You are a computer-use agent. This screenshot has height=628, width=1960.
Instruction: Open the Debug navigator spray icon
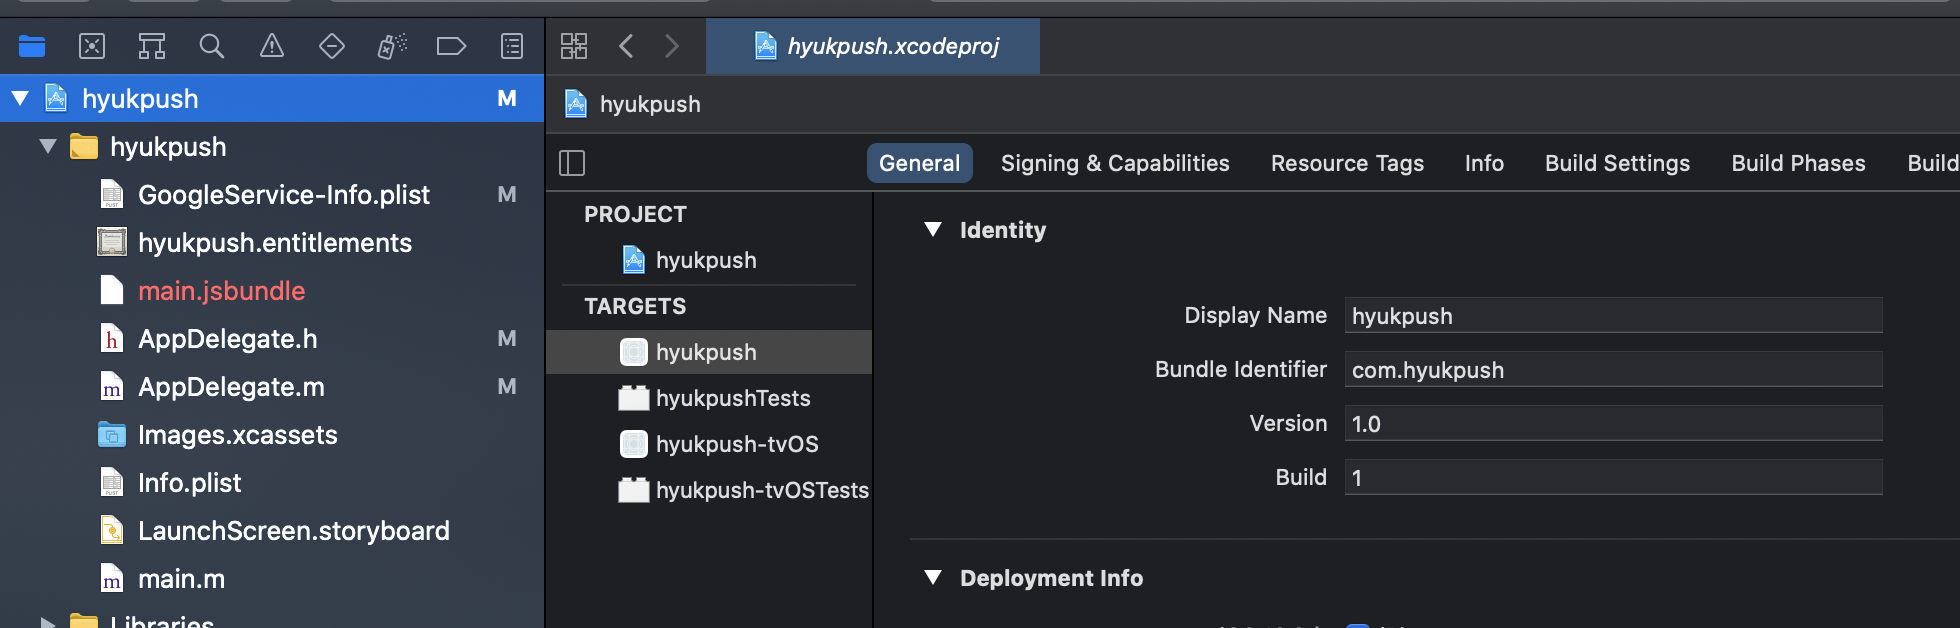392,46
